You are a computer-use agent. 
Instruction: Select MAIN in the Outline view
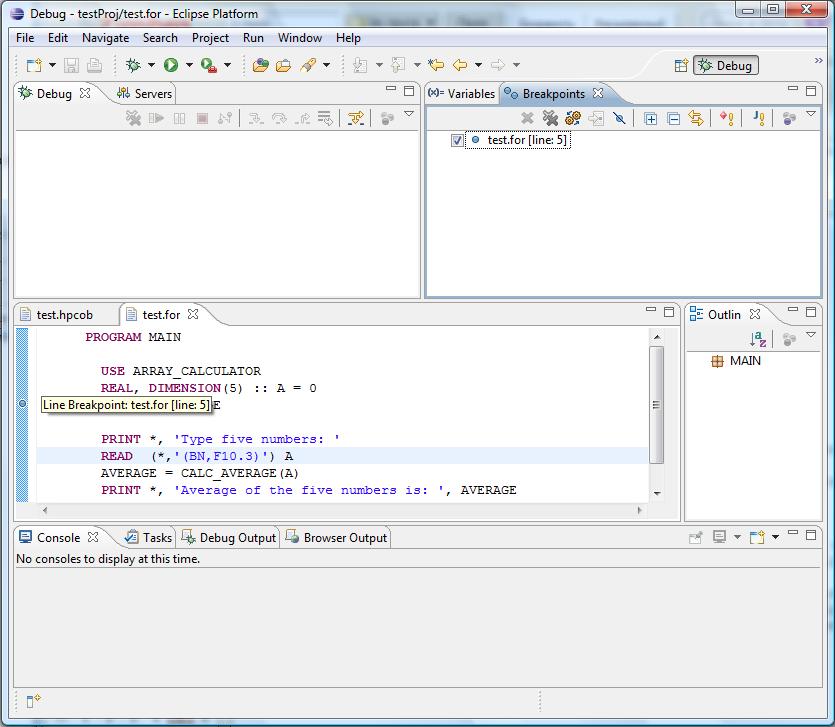pyautogui.click(x=745, y=361)
